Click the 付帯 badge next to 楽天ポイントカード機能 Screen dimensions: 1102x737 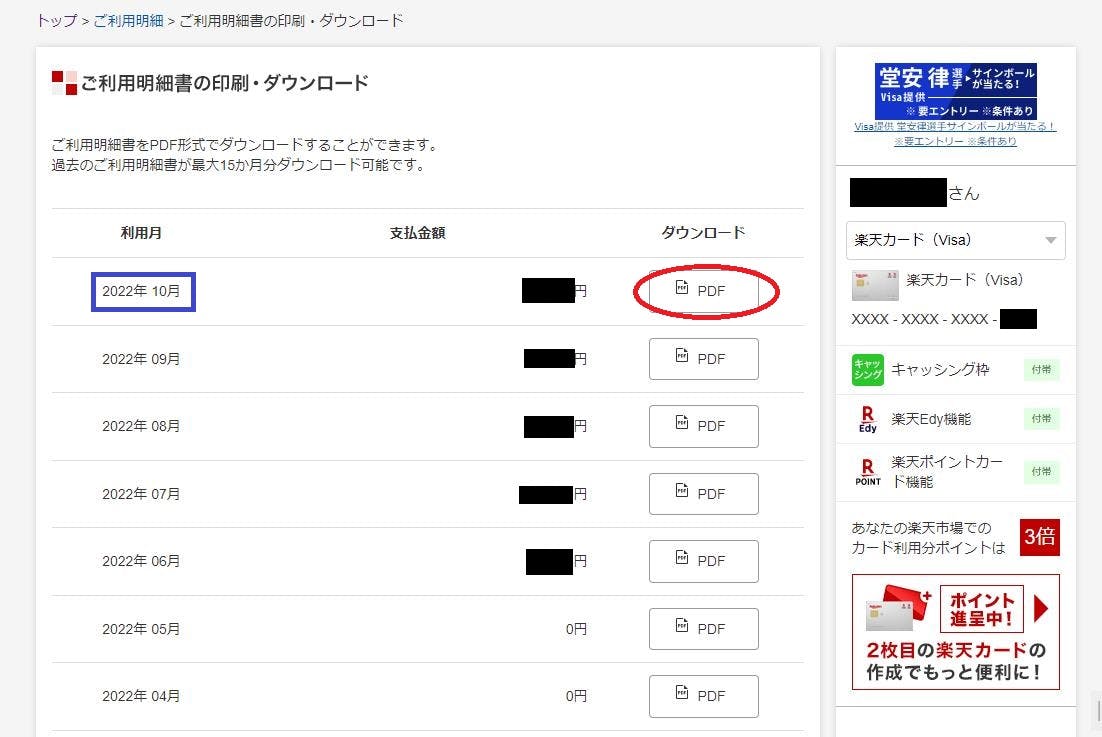click(1042, 471)
